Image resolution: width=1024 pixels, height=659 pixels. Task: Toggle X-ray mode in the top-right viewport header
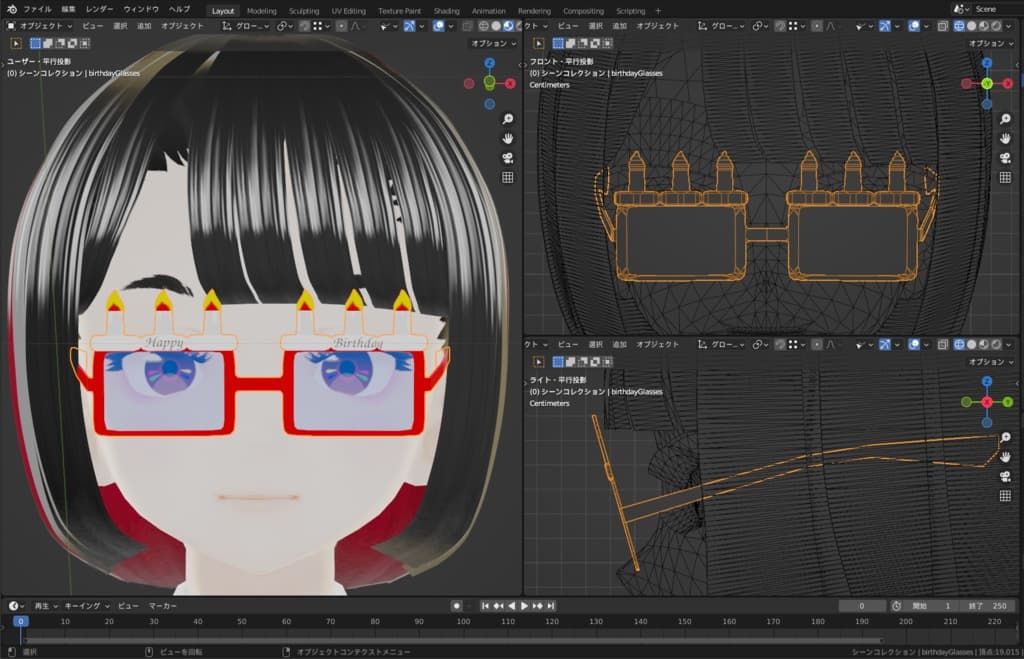943,26
